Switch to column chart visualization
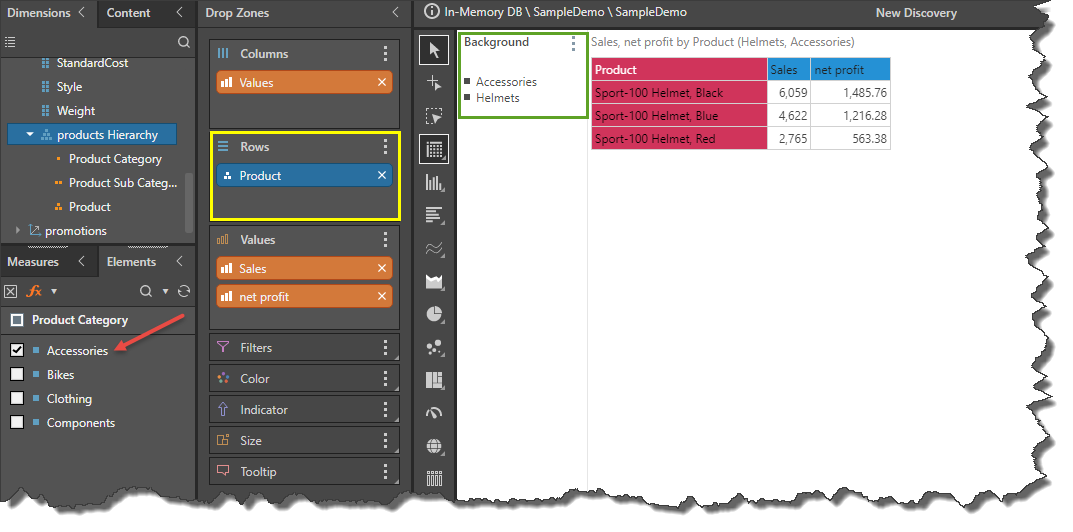Image resolution: width=1073 pixels, height=532 pixels. click(x=434, y=182)
